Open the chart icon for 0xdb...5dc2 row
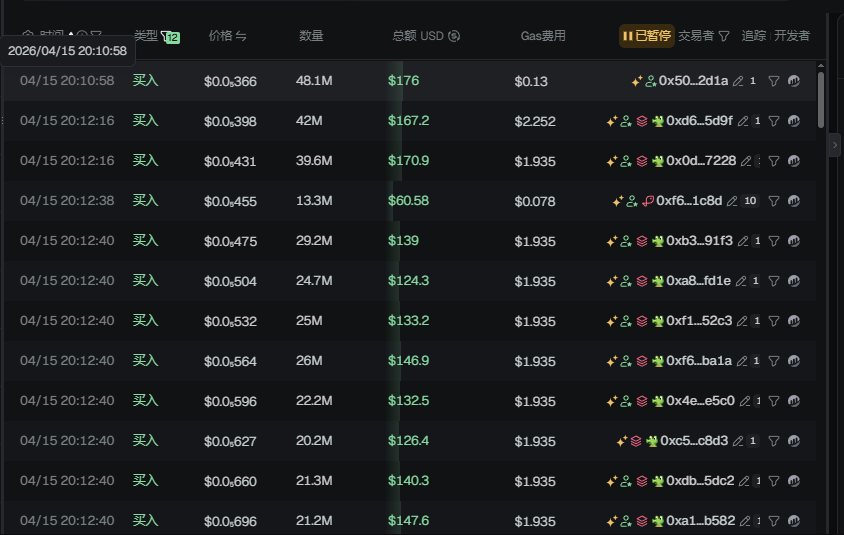 (794, 481)
